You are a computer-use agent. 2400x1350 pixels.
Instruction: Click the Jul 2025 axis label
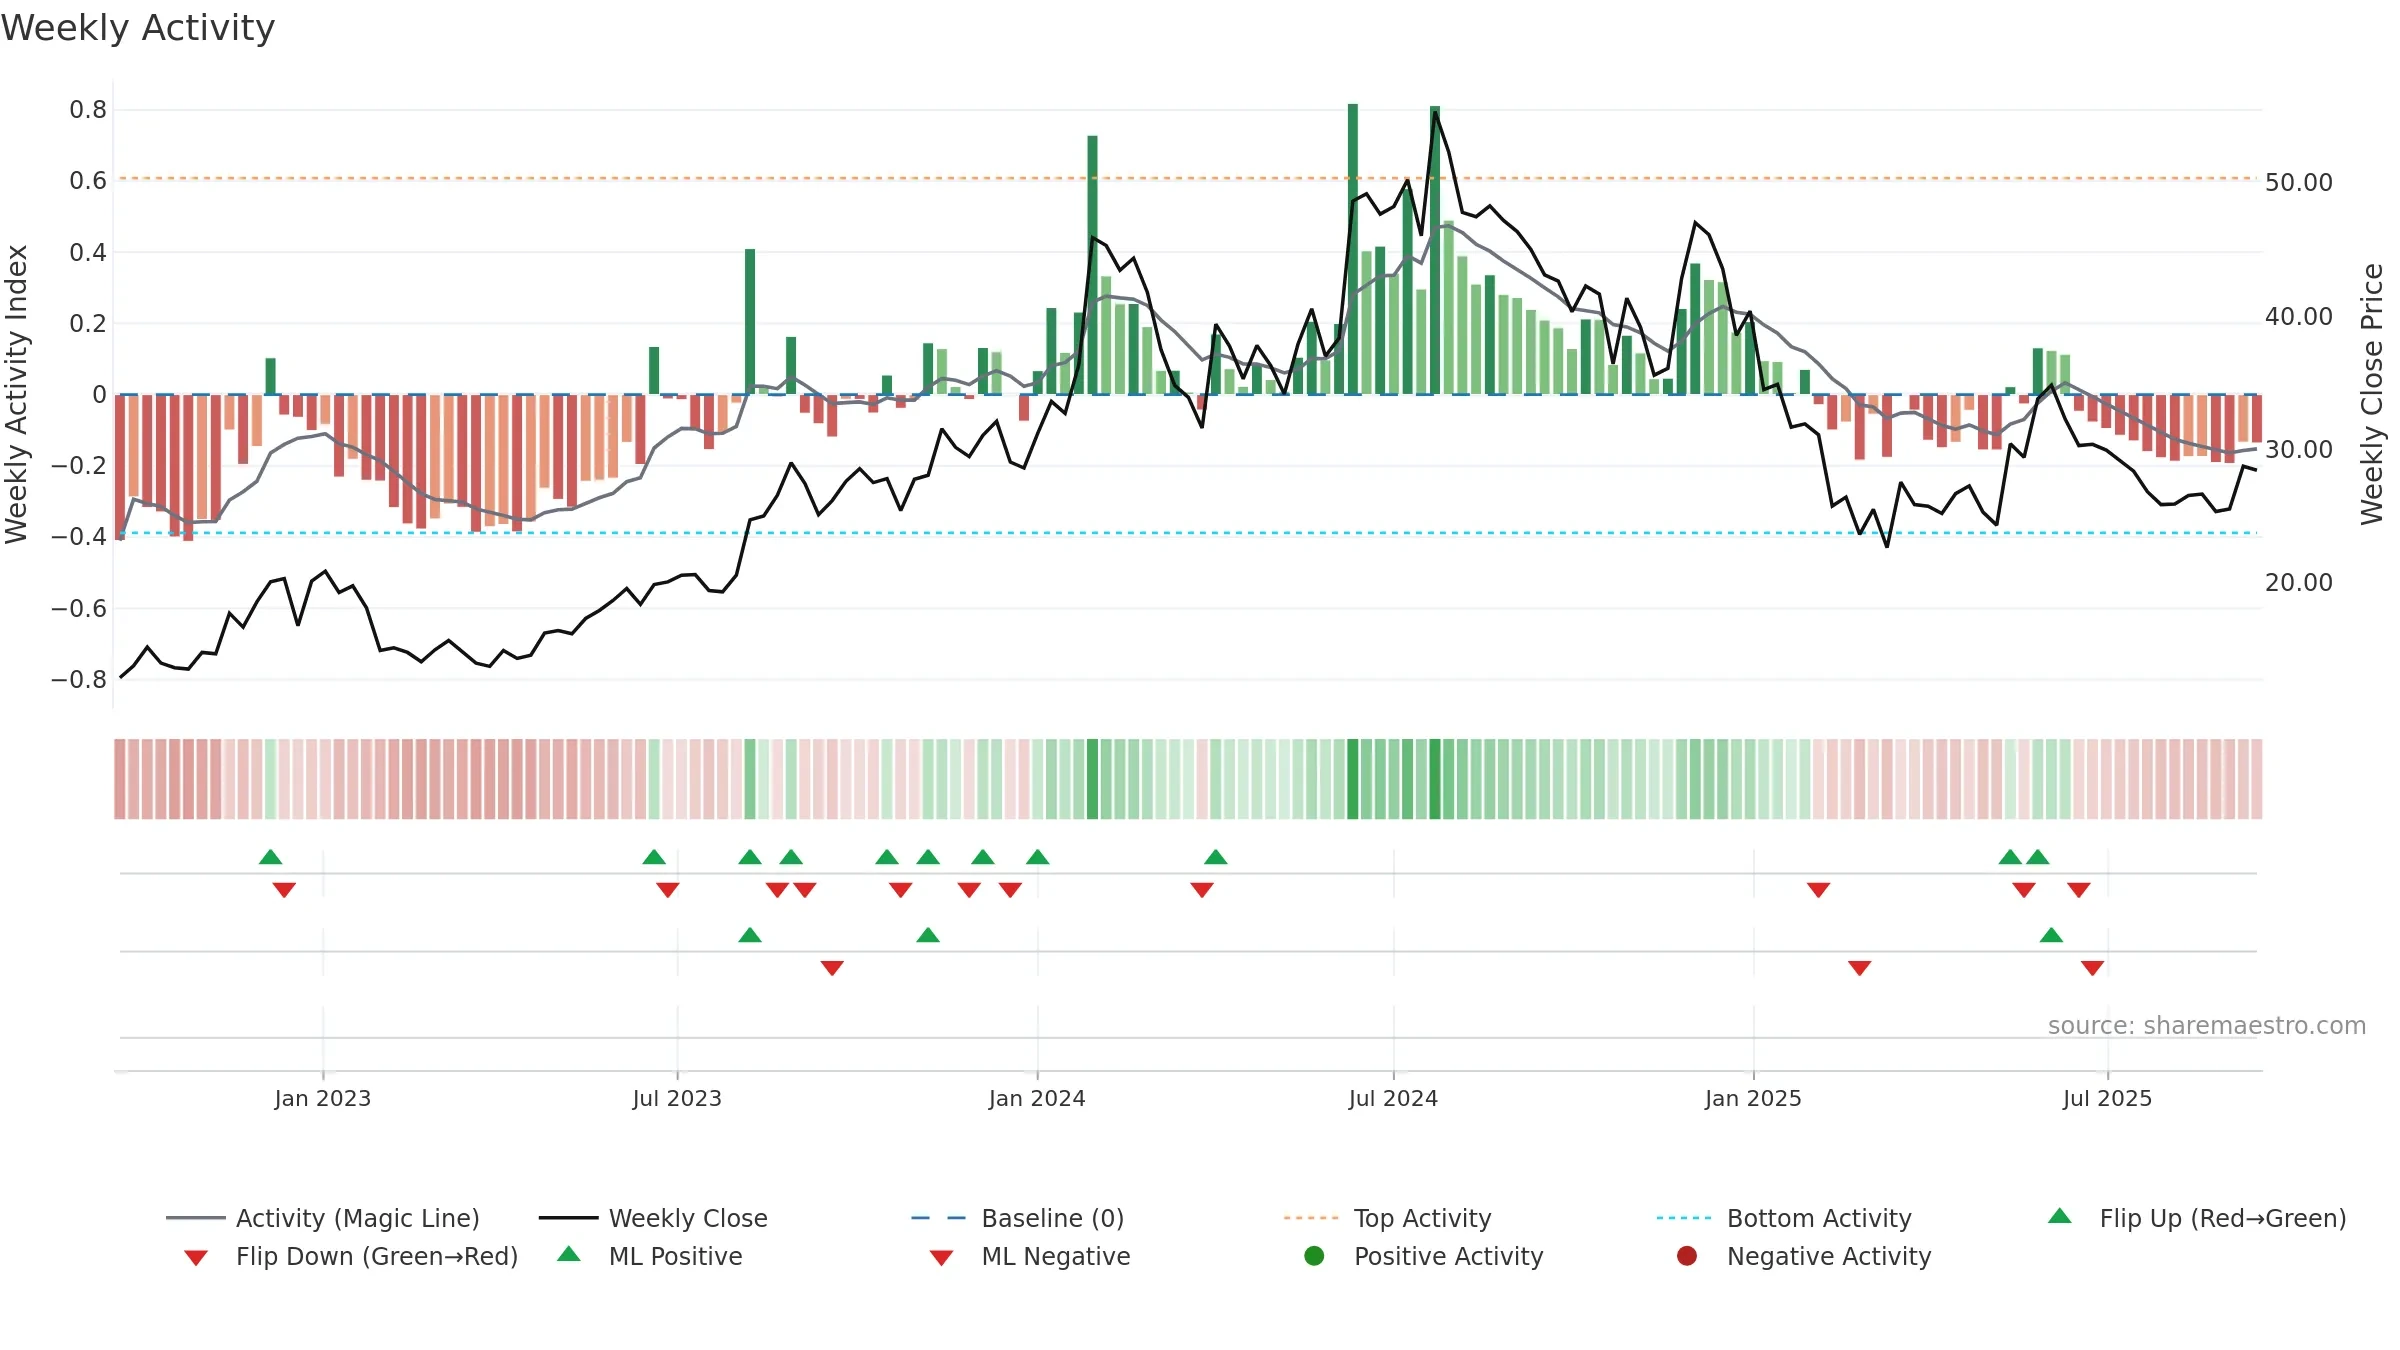coord(2107,1098)
